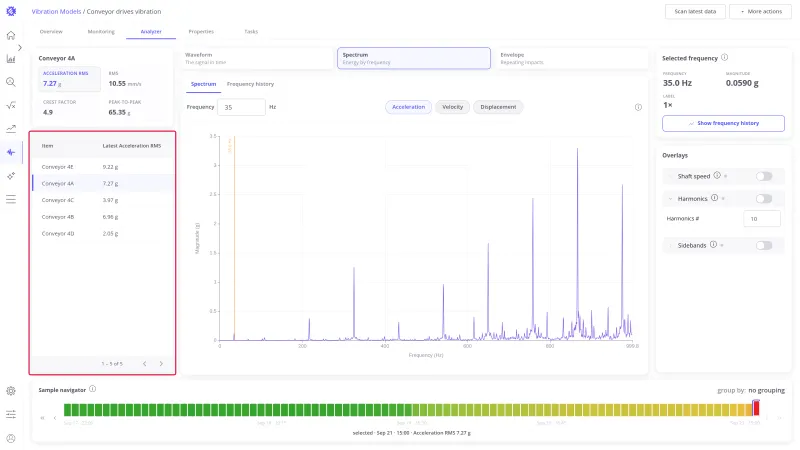Select the Envelope view card

tap(571, 58)
